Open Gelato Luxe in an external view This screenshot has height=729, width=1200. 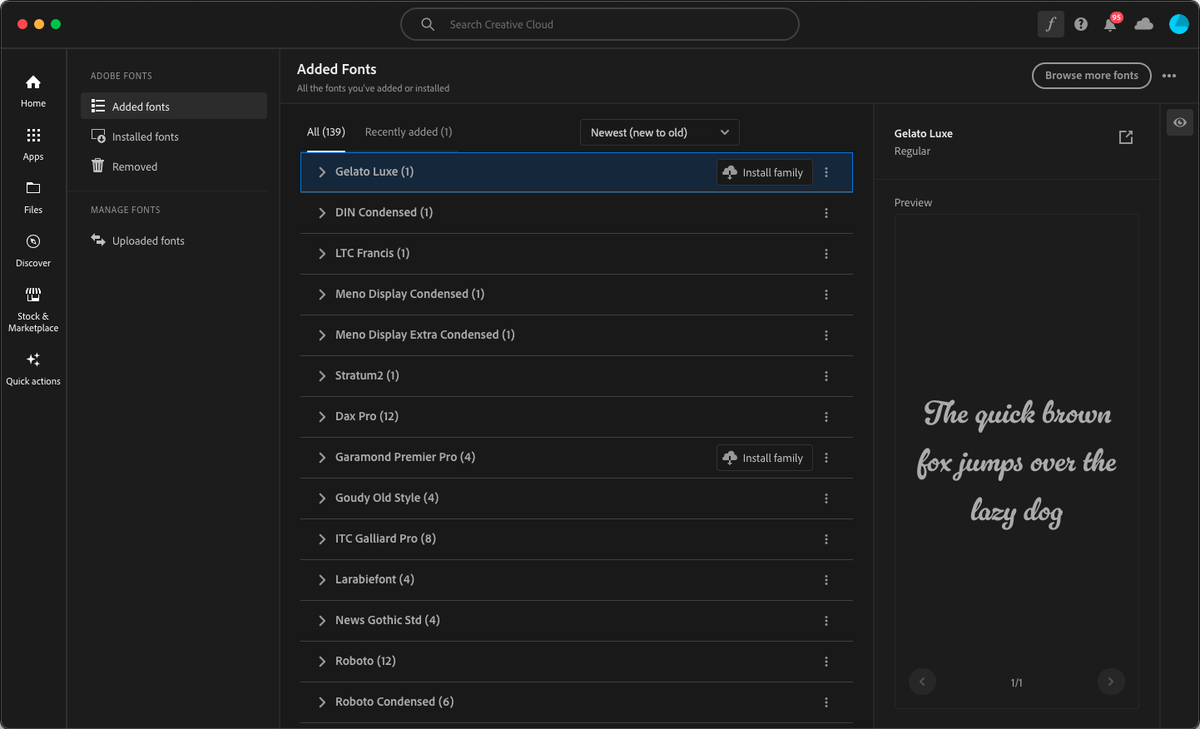tap(1126, 137)
